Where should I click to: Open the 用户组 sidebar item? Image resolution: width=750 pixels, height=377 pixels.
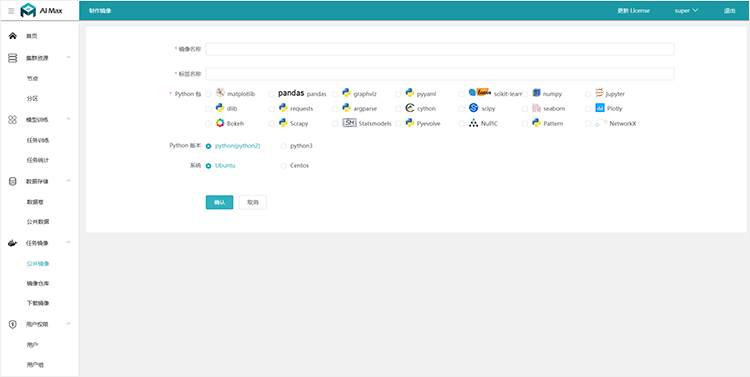click(x=35, y=365)
